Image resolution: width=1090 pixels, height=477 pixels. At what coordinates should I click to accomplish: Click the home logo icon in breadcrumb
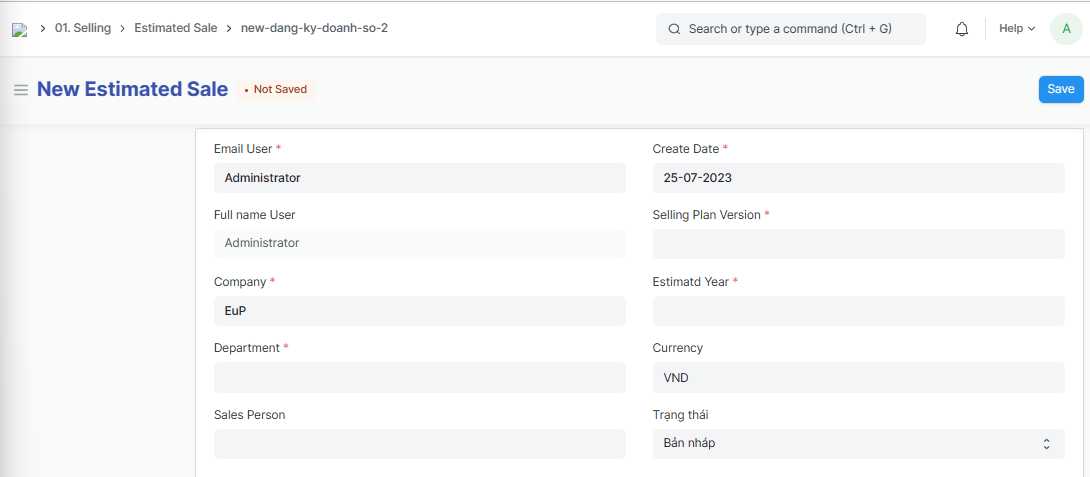click(19, 29)
